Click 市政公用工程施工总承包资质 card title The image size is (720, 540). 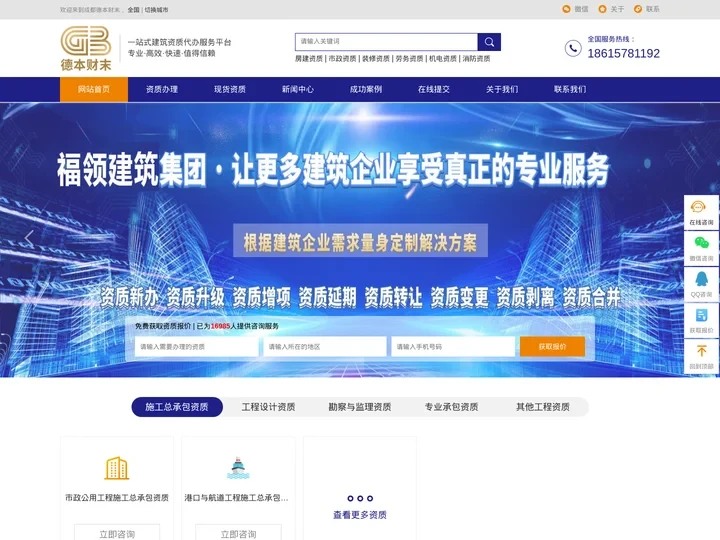point(117,498)
